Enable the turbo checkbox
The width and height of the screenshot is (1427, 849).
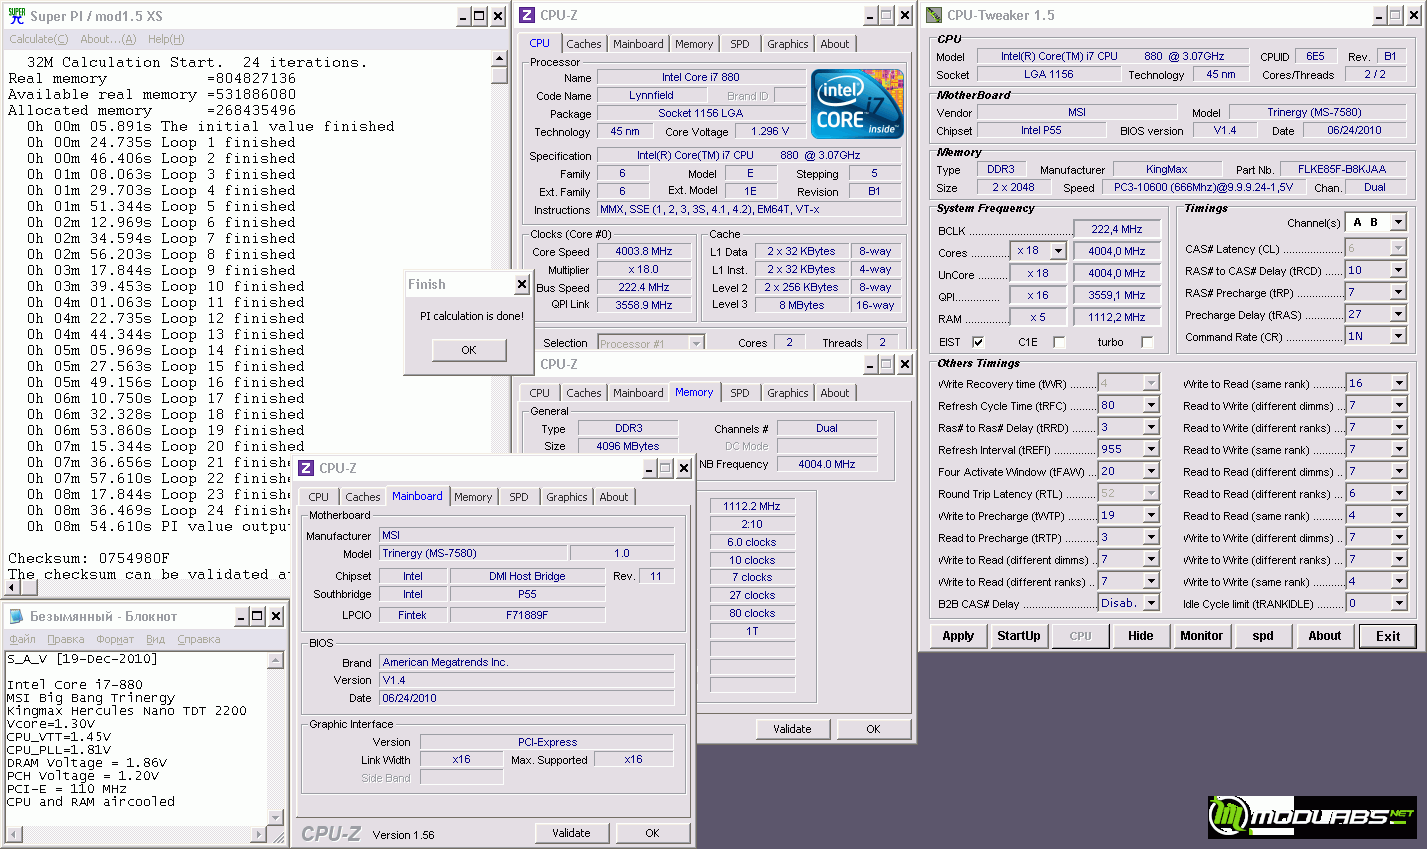point(1147,342)
